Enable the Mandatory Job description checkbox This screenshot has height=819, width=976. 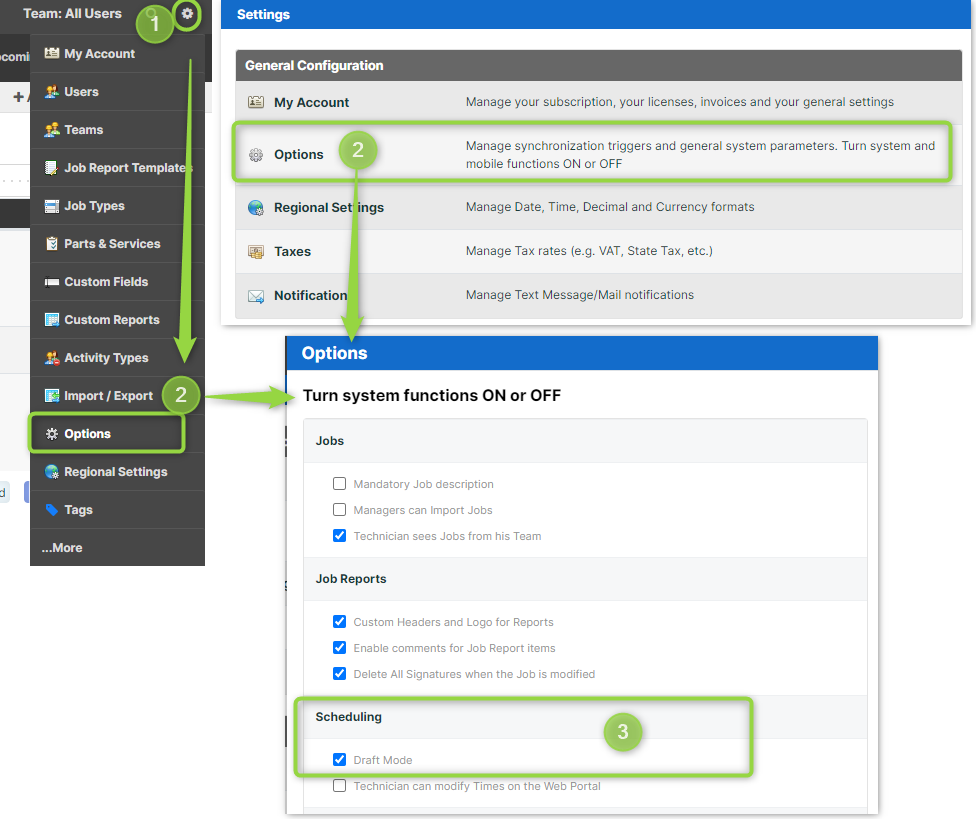pos(340,484)
